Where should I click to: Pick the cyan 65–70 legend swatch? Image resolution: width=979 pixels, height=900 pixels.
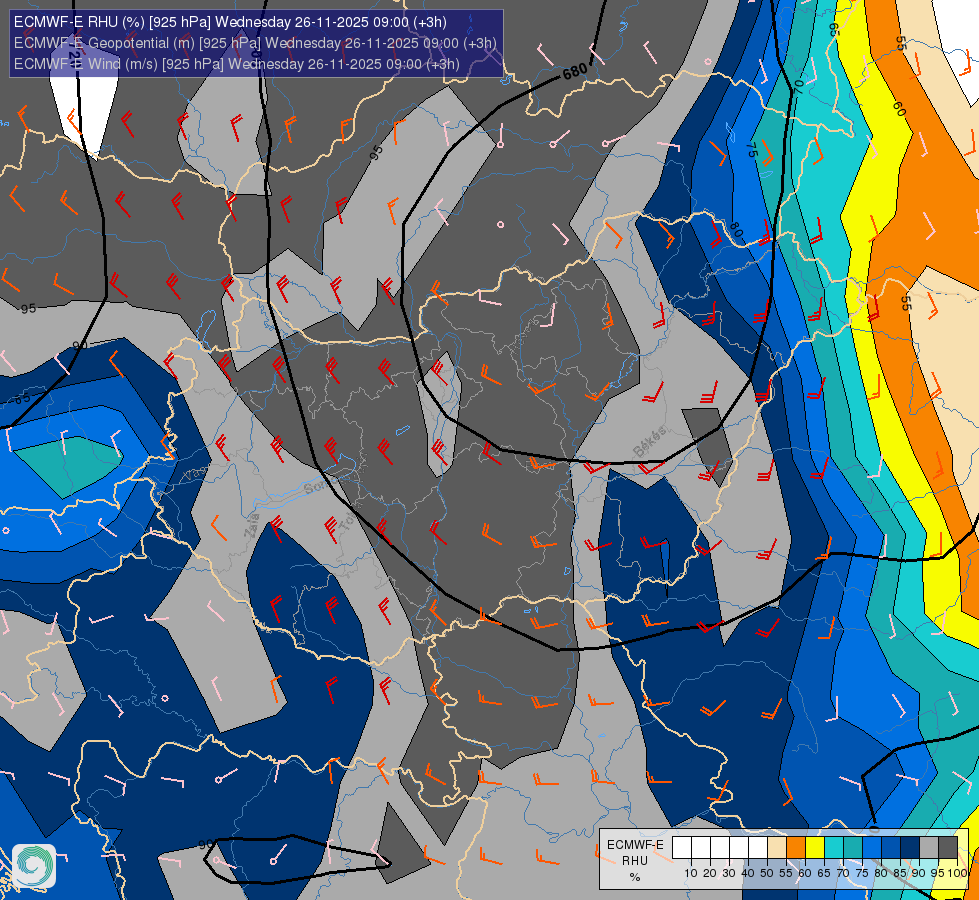[834, 848]
